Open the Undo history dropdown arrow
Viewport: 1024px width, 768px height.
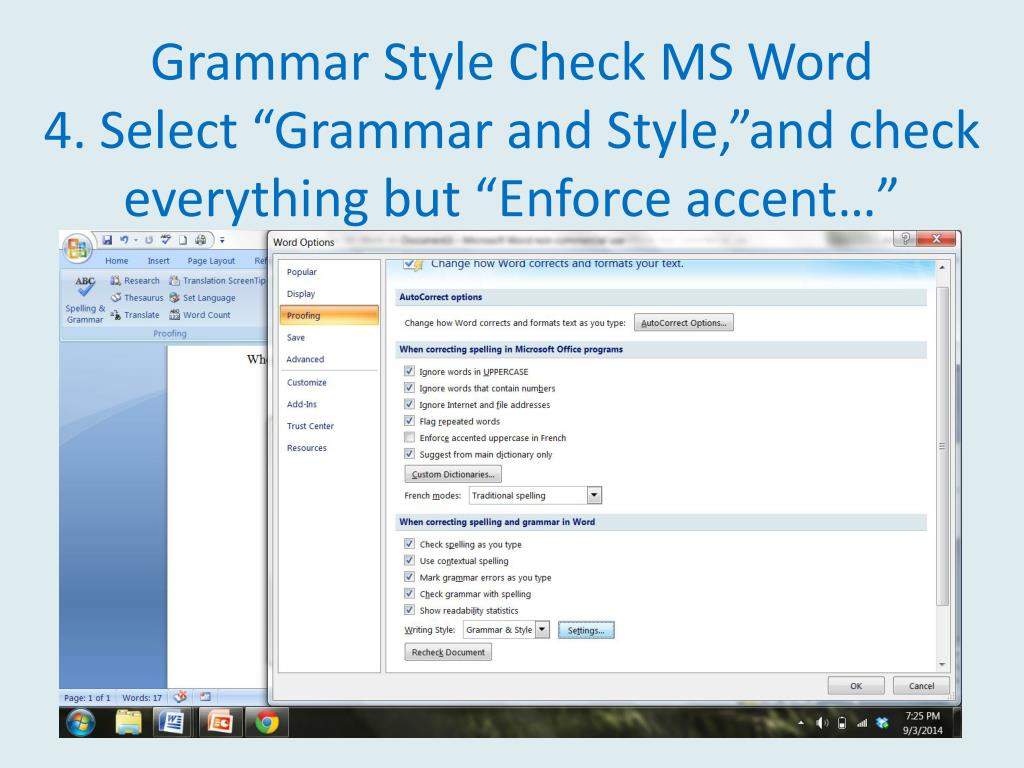pyautogui.click(x=135, y=240)
